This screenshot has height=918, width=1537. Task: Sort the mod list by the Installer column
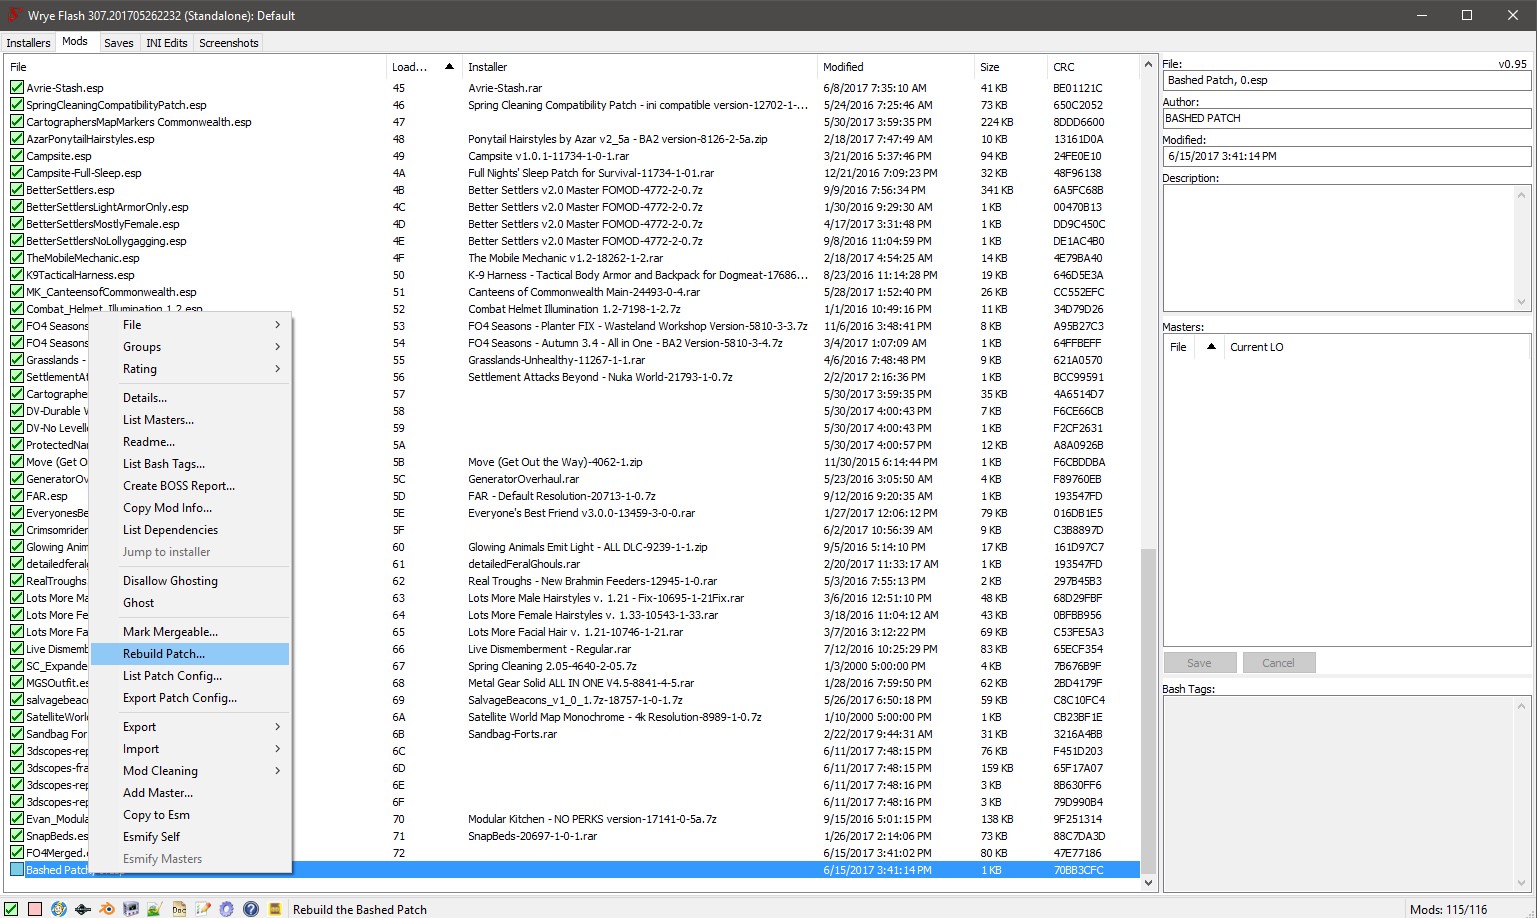[638, 67]
